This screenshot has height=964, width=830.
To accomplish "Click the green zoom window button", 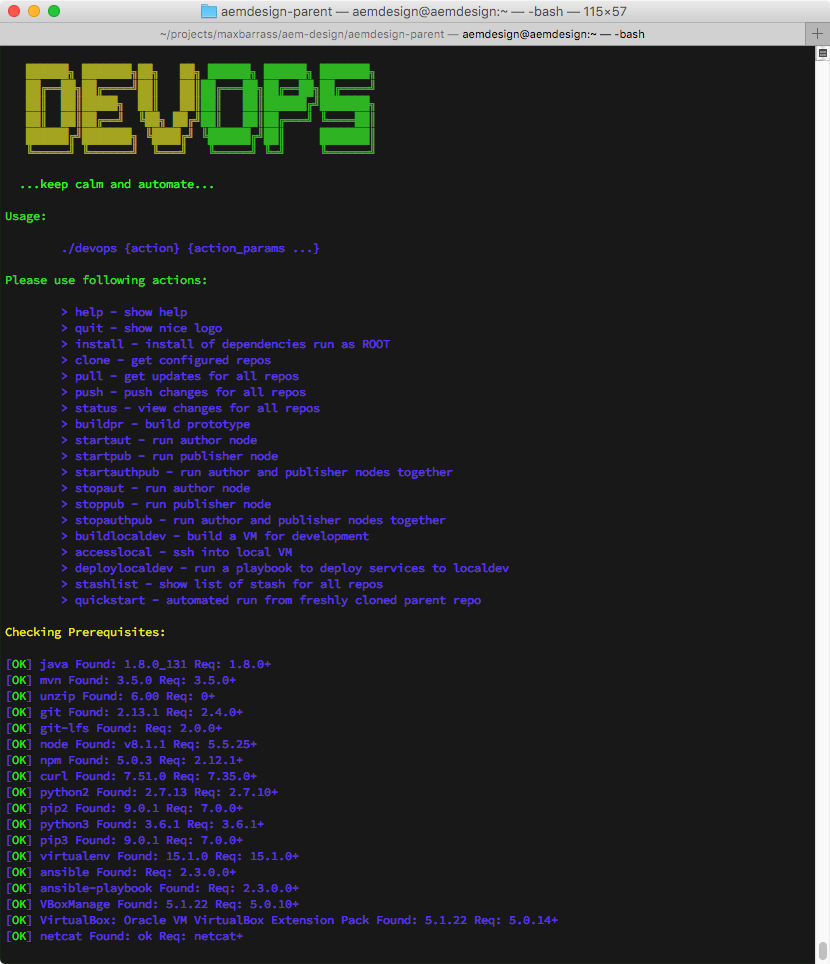I will 54,11.
